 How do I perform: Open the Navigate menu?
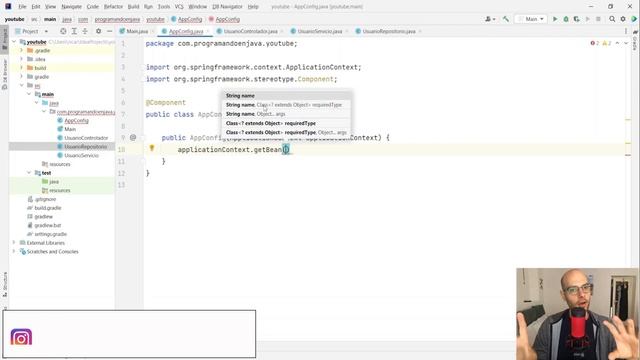[71, 7]
